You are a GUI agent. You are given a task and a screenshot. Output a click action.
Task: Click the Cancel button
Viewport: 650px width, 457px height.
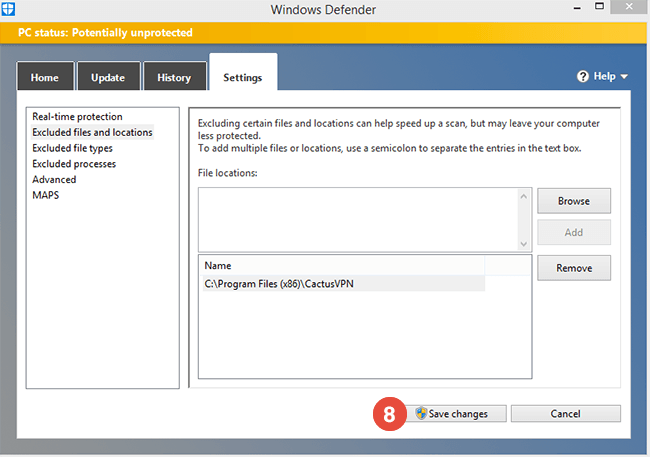[x=565, y=413]
